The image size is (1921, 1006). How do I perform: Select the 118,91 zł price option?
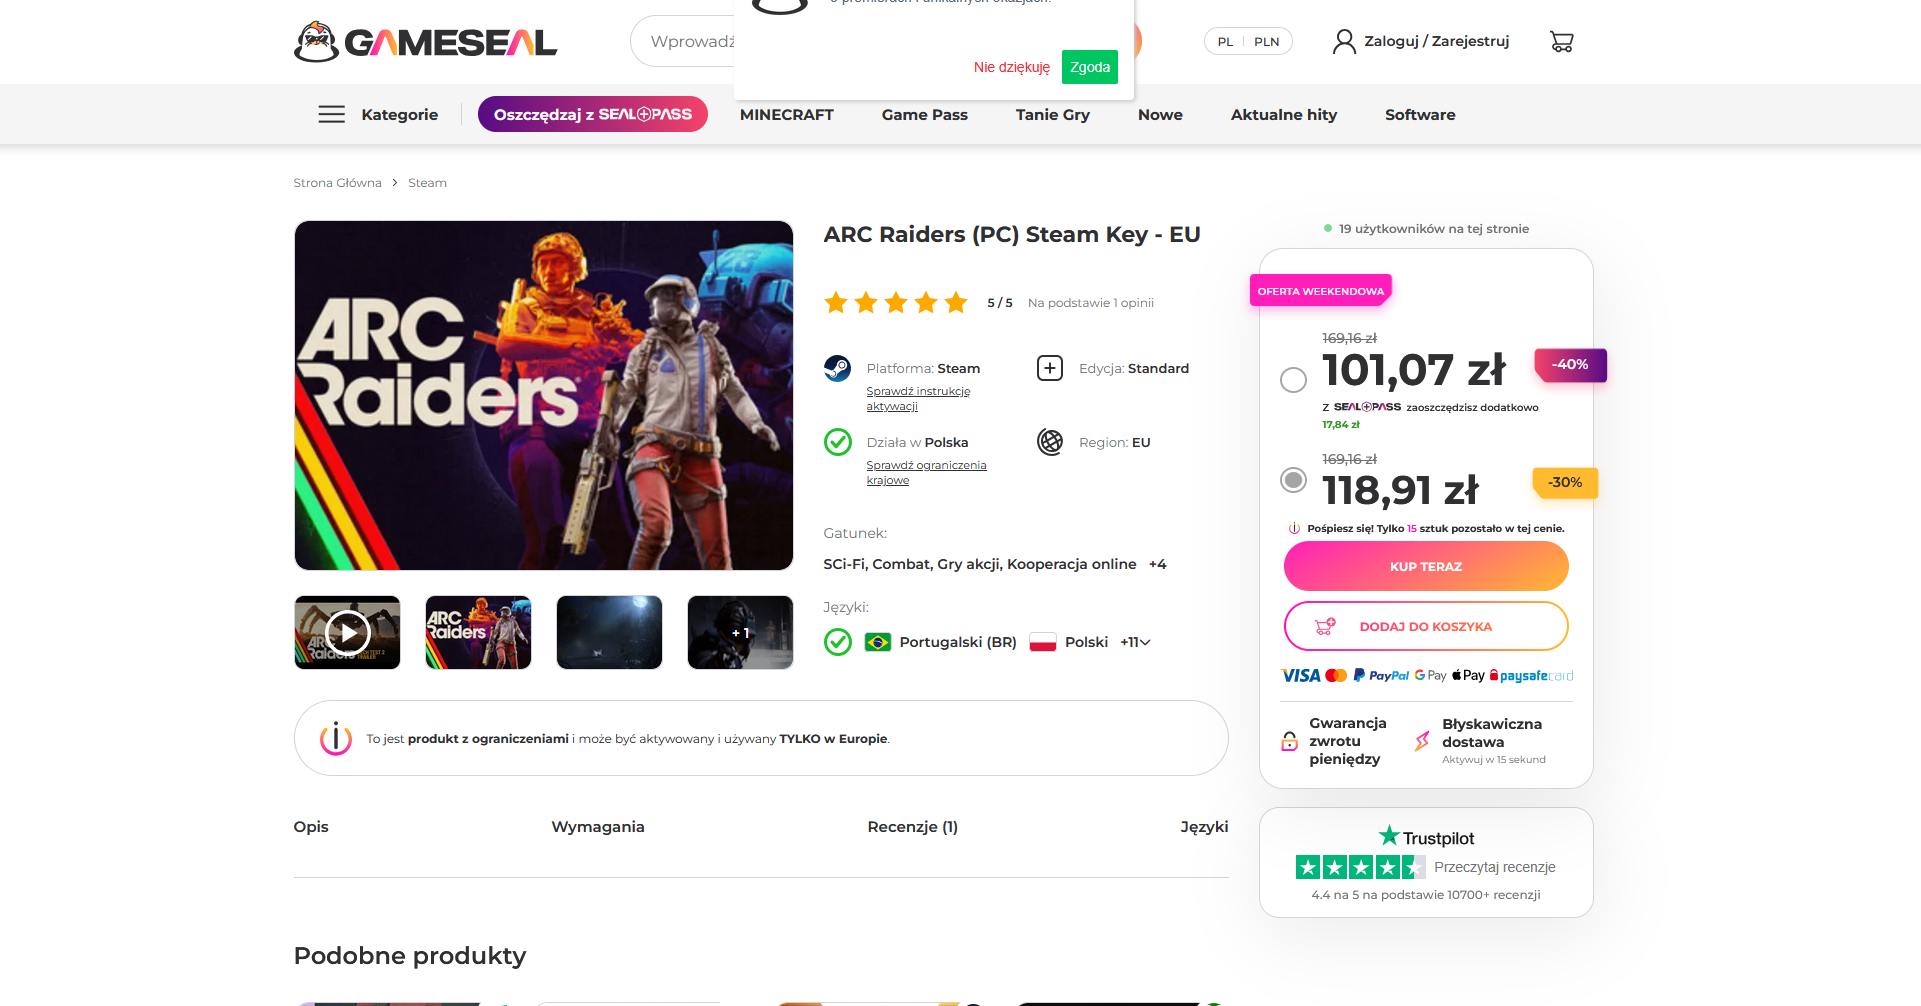click(x=1293, y=480)
